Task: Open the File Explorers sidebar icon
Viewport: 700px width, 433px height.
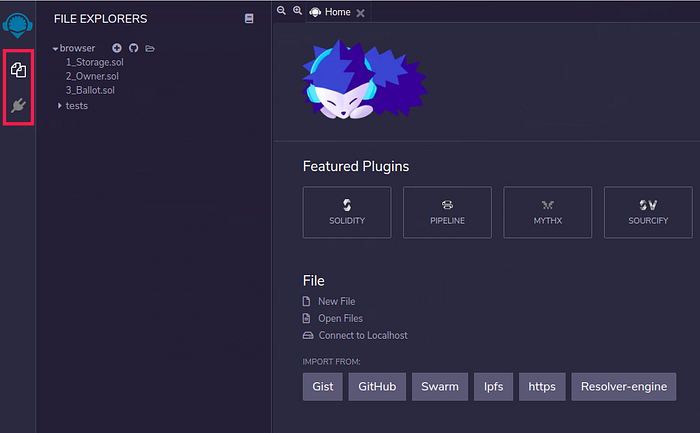Action: tap(18, 70)
